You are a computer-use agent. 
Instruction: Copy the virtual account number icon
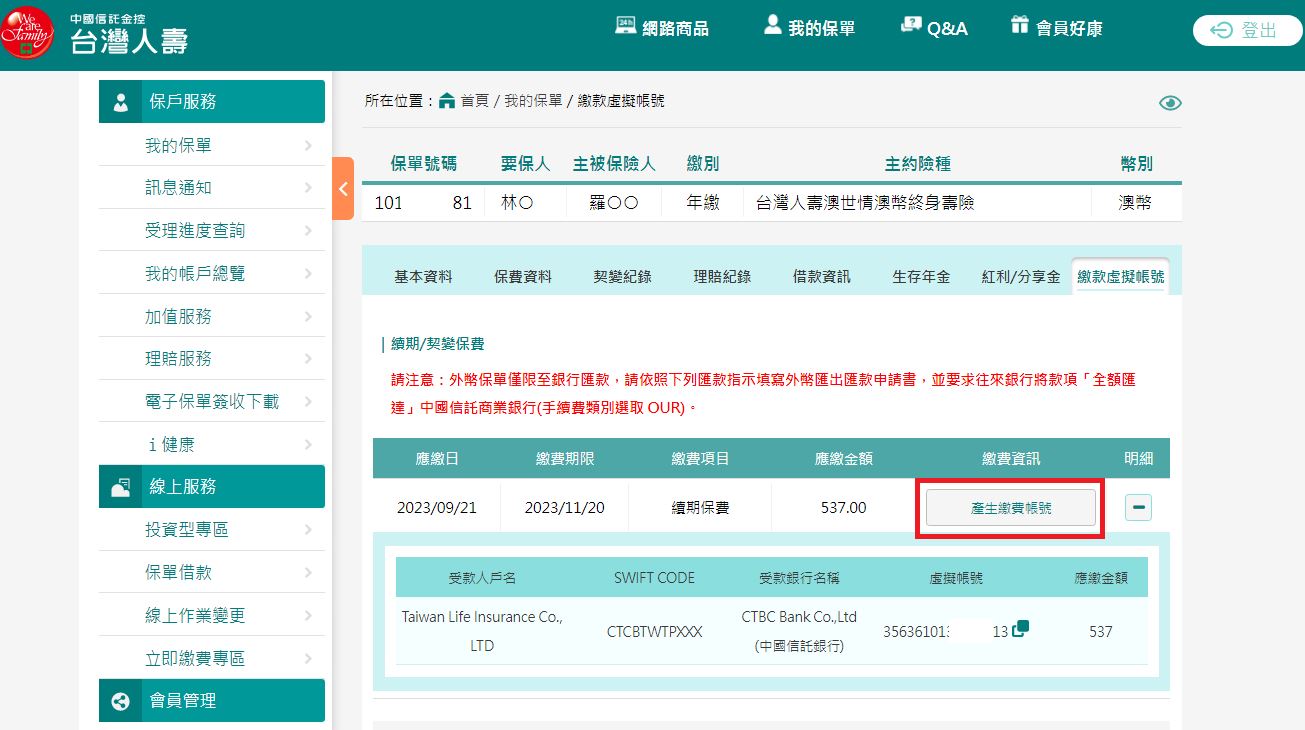[1020, 629]
